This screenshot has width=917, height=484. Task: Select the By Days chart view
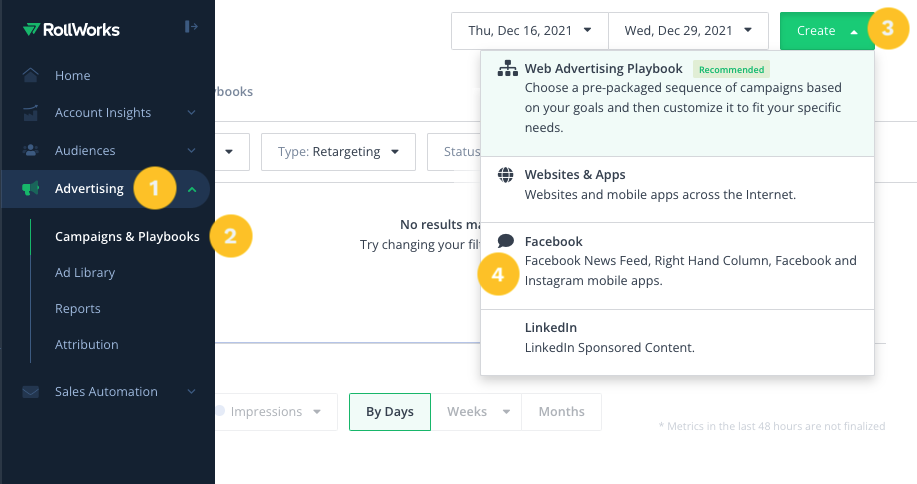pos(390,412)
